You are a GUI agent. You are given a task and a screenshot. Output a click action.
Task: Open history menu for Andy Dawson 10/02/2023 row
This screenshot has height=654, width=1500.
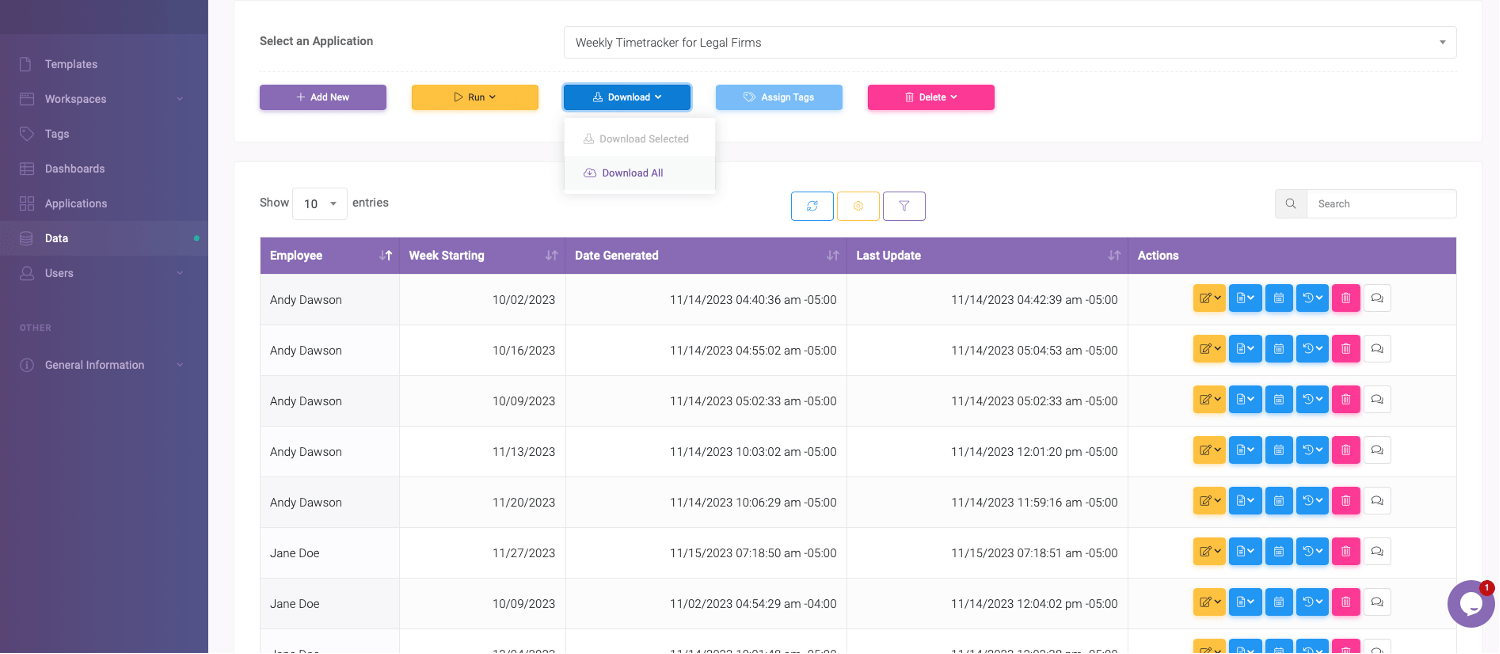[x=1313, y=298]
